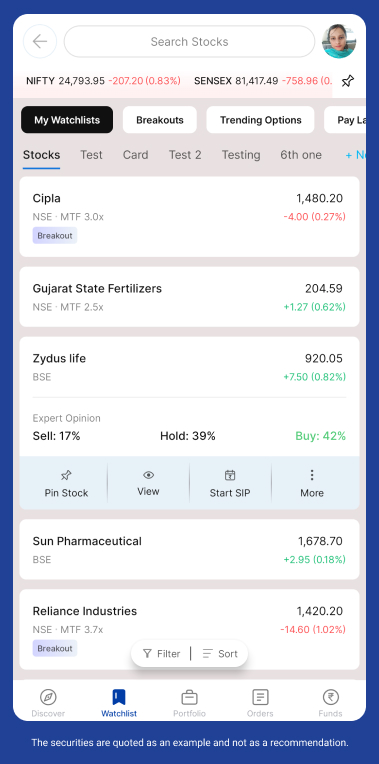Open the user profile avatar
The height and width of the screenshot is (764, 379).
339,41
